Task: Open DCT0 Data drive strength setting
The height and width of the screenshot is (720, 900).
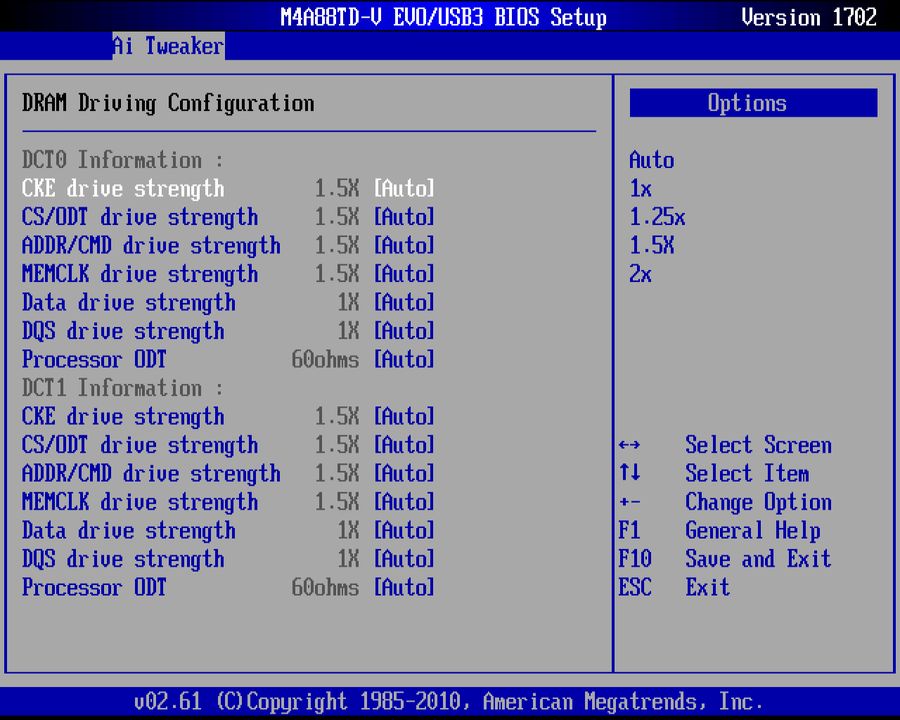Action: tap(128, 303)
